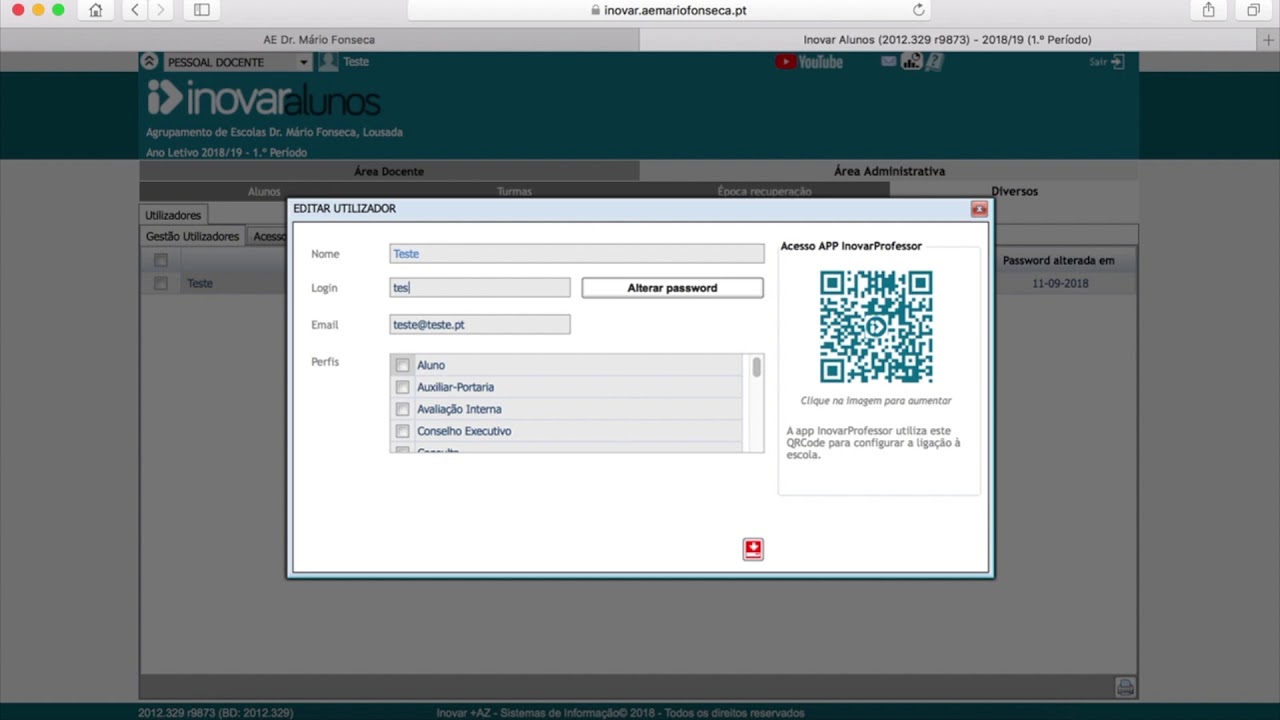
Task: Click Safari home icon
Action: pos(96,10)
